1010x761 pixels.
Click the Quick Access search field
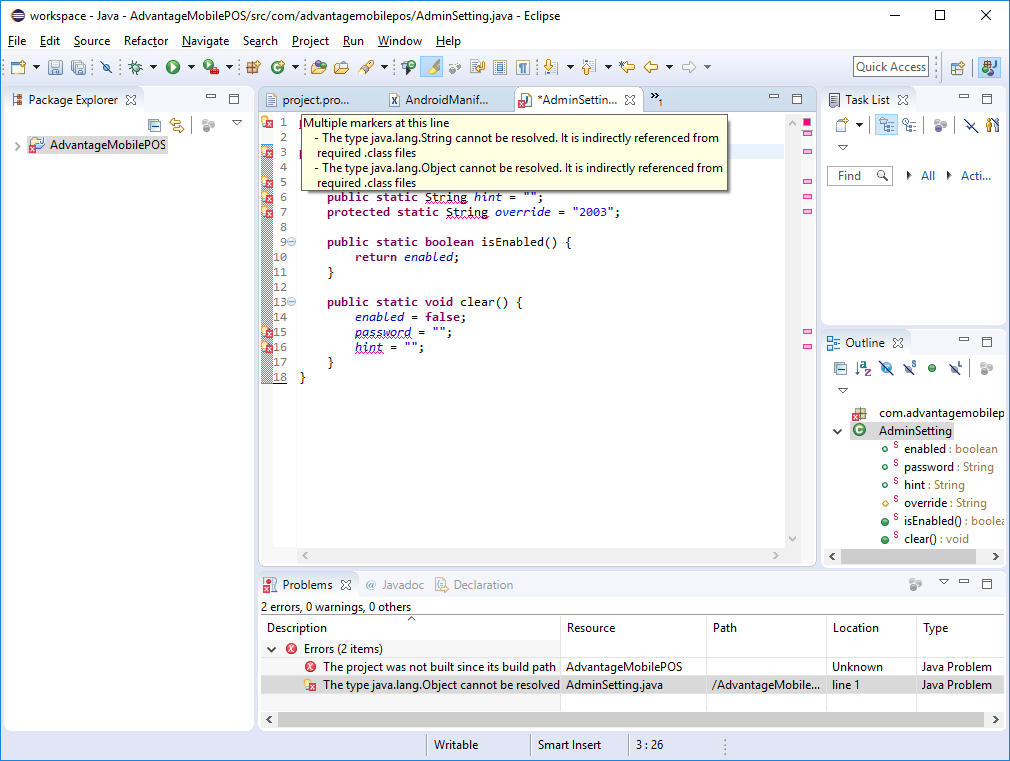coord(891,67)
